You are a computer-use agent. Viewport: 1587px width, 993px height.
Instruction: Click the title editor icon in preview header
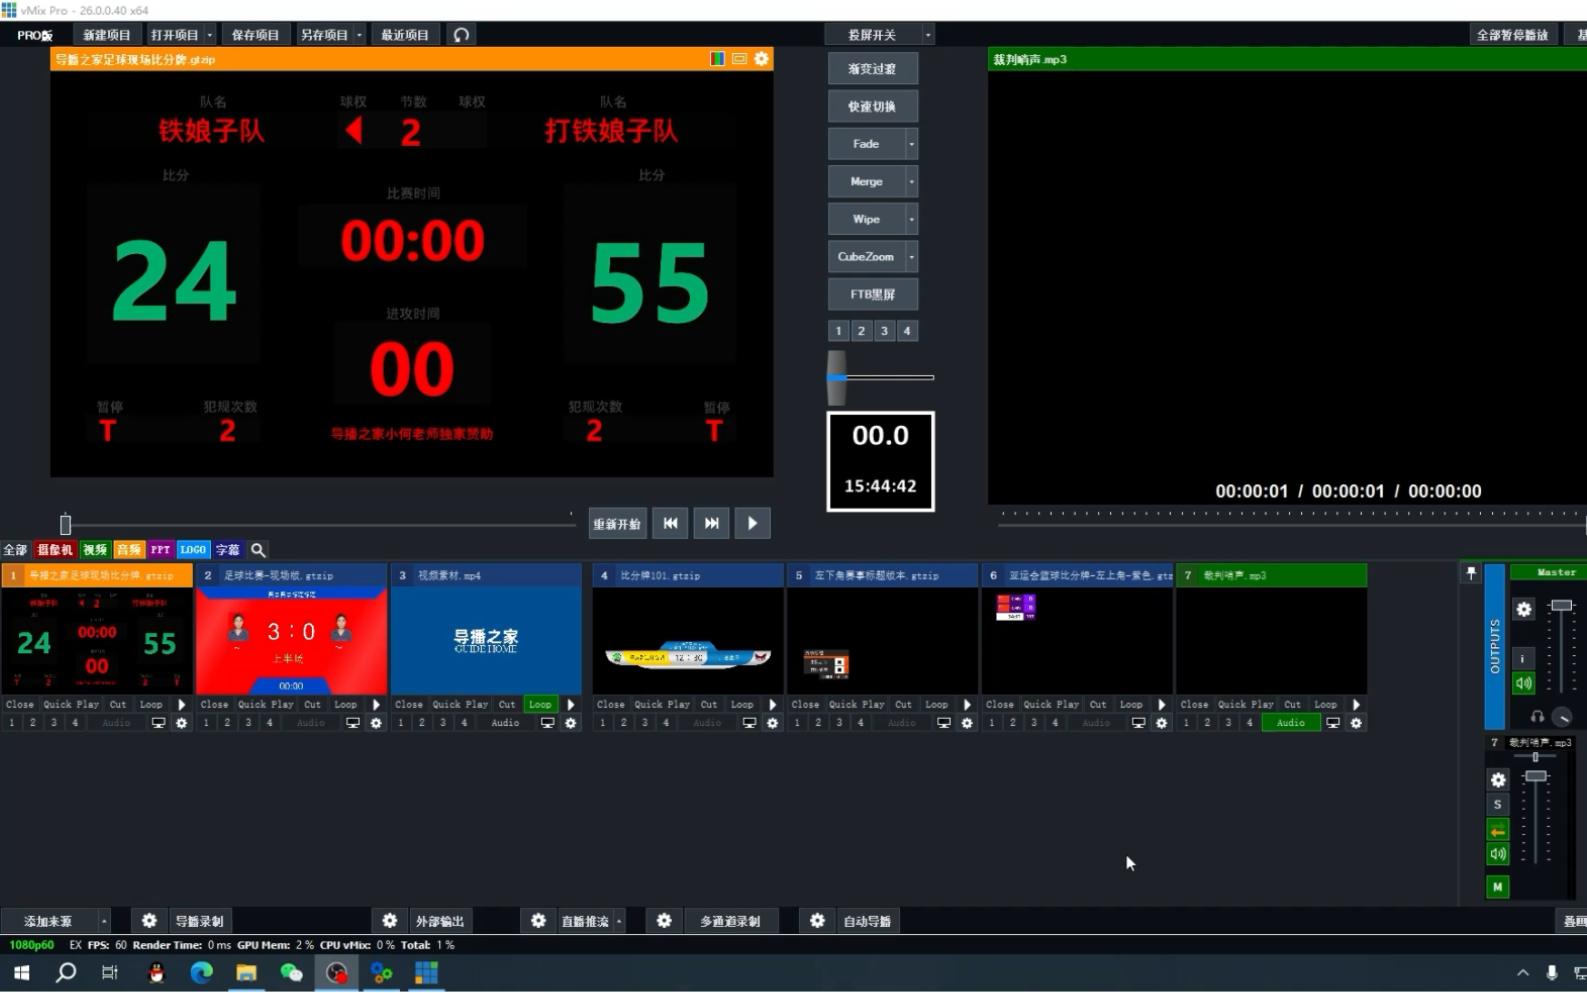740,59
